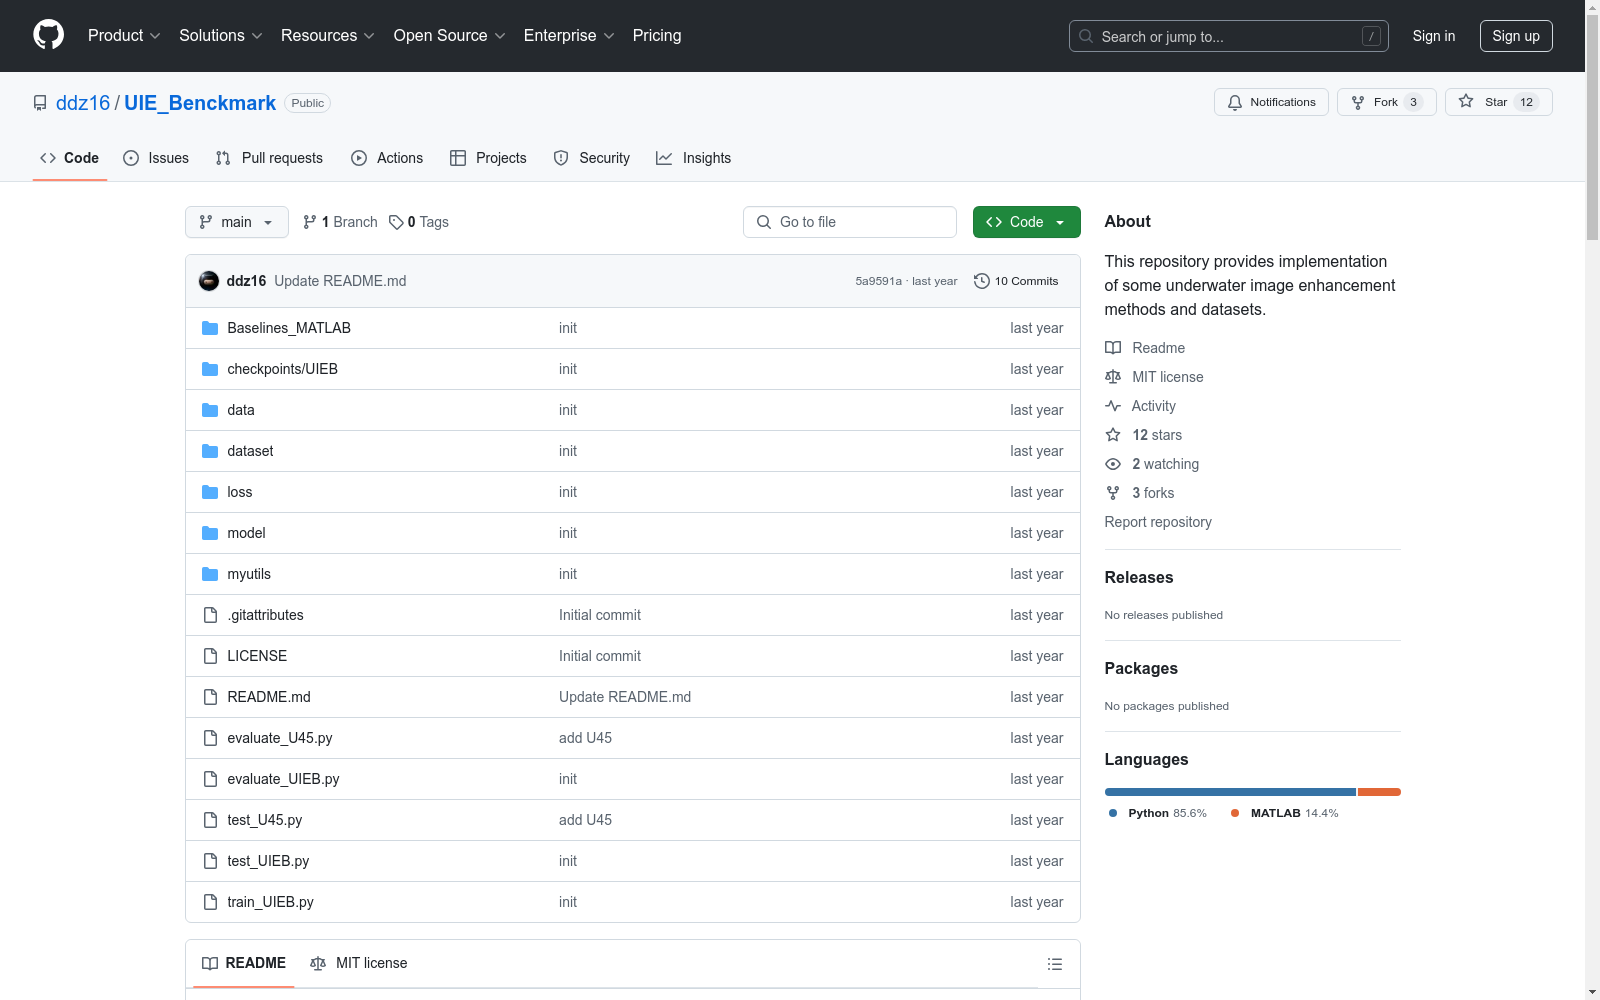
Task: Expand the Enterprise menu
Action: pos(569,36)
